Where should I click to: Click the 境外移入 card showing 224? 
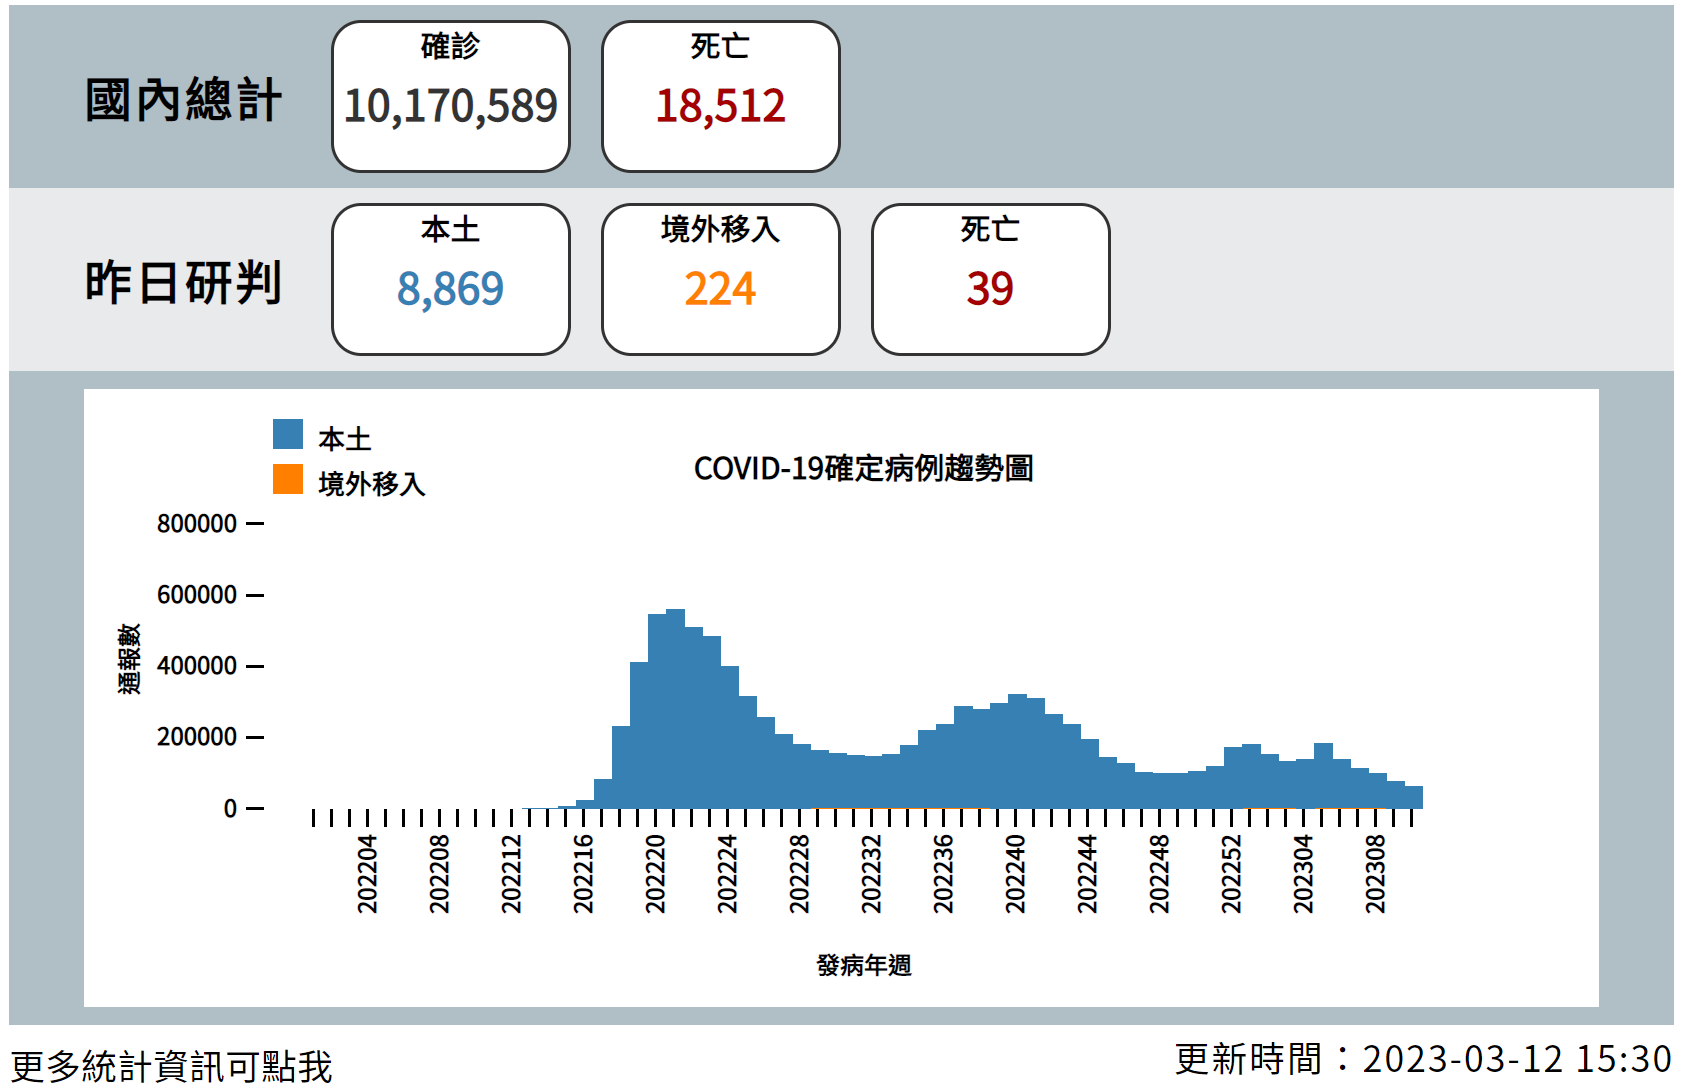[720, 280]
